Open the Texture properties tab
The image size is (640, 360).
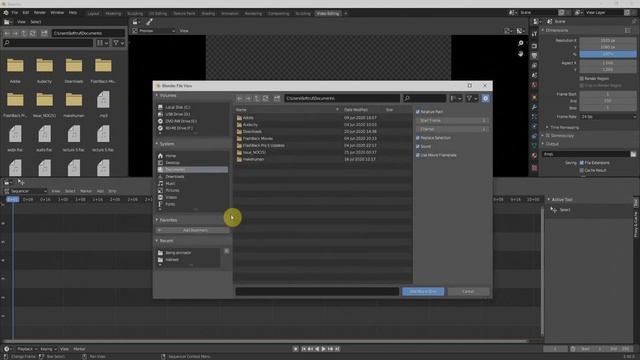(x=534, y=168)
